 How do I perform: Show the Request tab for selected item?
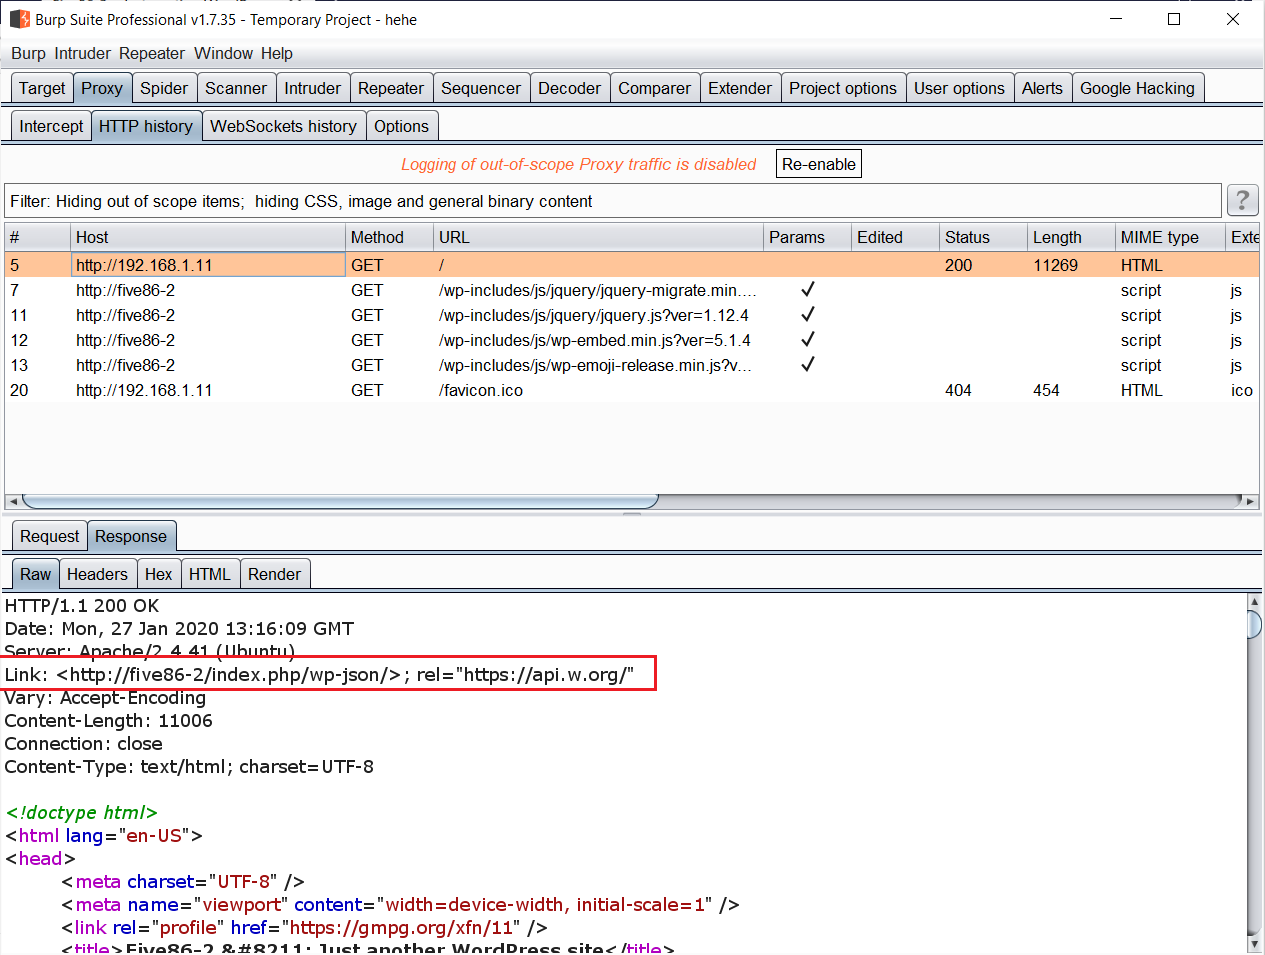coord(49,536)
